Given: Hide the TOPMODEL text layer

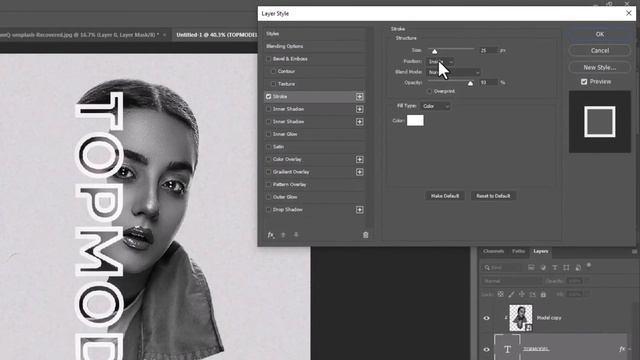Looking at the screenshot, I should [487, 349].
